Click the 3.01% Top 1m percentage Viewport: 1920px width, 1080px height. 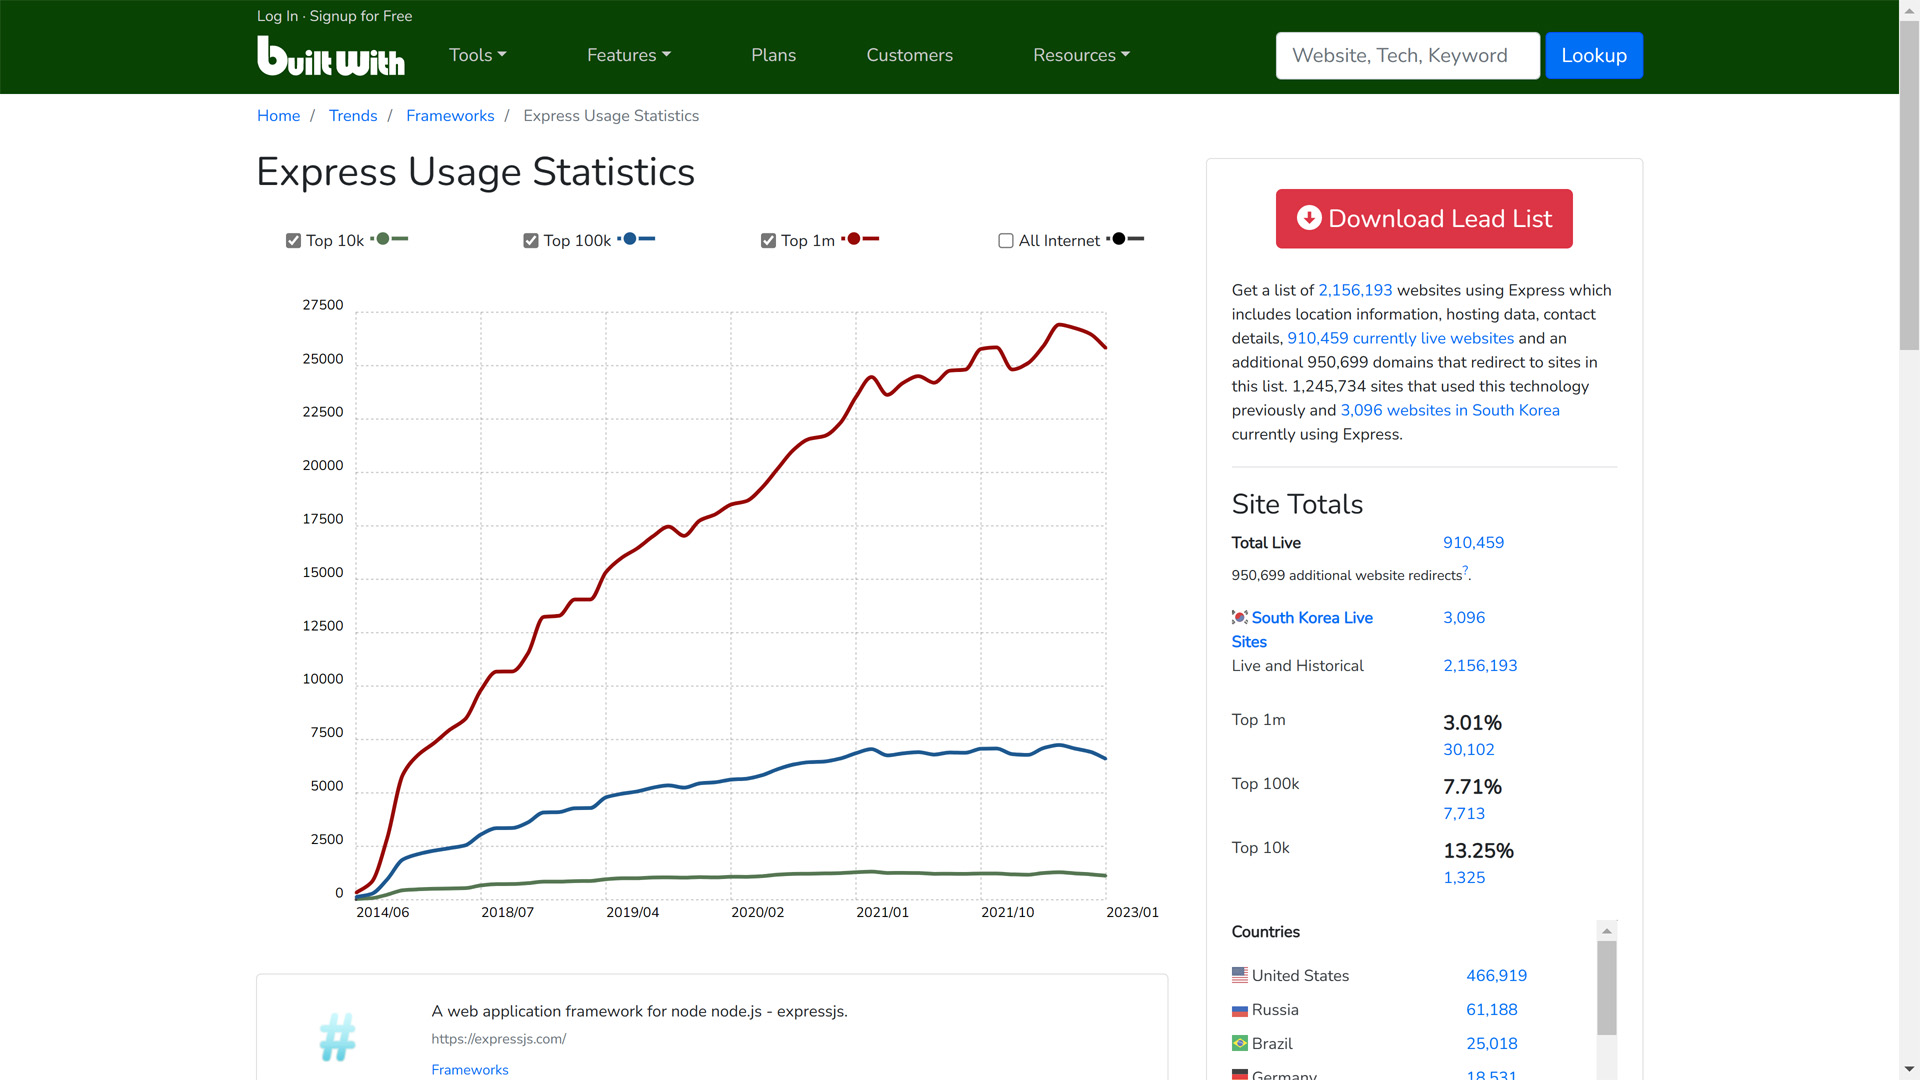(1472, 723)
